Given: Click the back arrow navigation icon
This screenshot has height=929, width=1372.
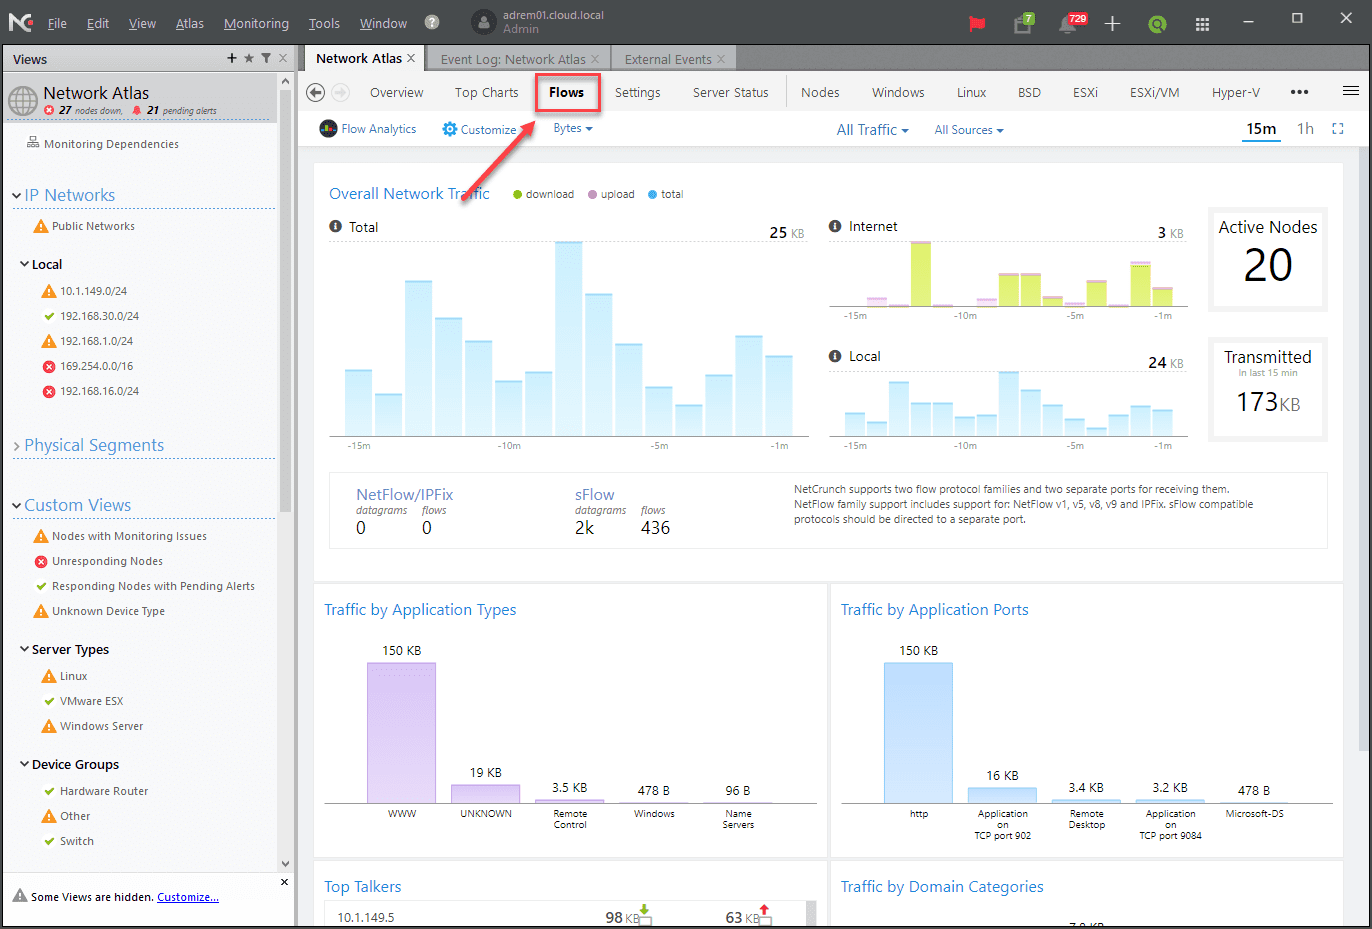Looking at the screenshot, I should tap(315, 92).
